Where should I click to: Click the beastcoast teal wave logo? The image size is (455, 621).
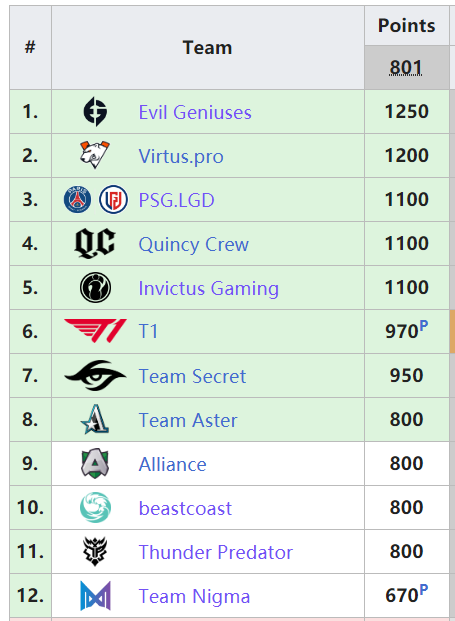click(95, 507)
